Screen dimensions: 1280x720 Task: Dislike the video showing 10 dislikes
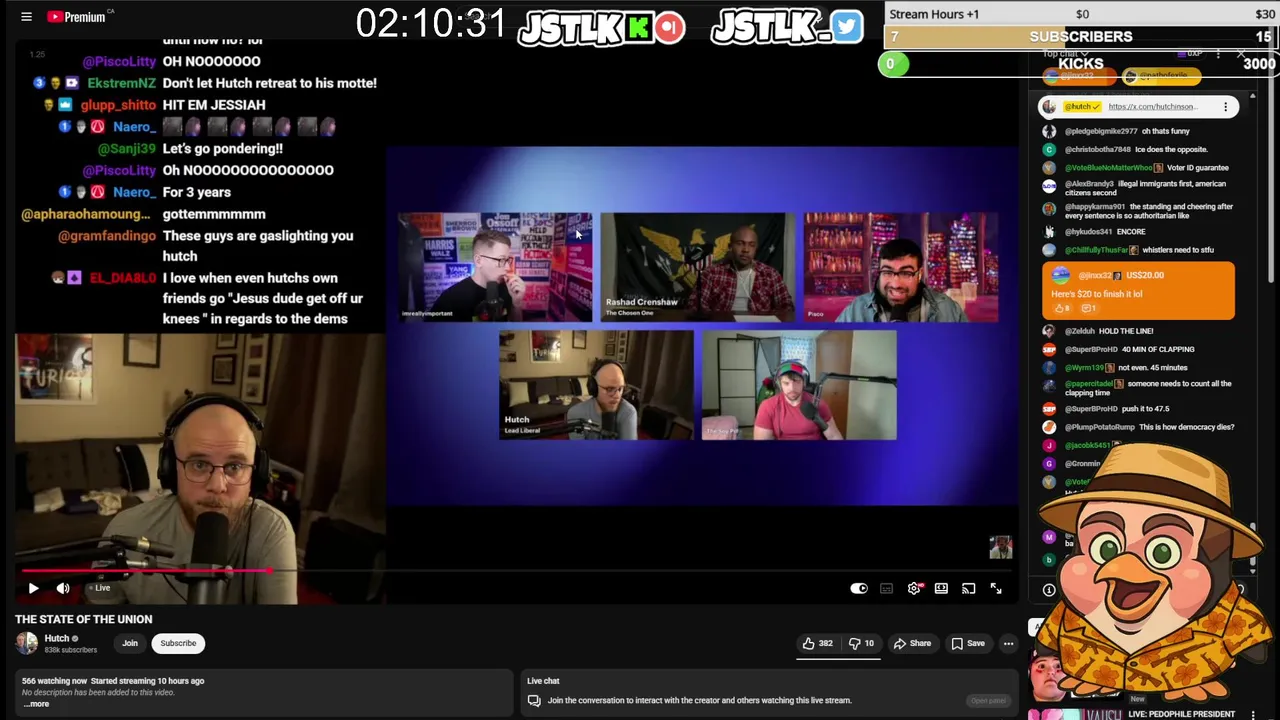click(x=862, y=643)
